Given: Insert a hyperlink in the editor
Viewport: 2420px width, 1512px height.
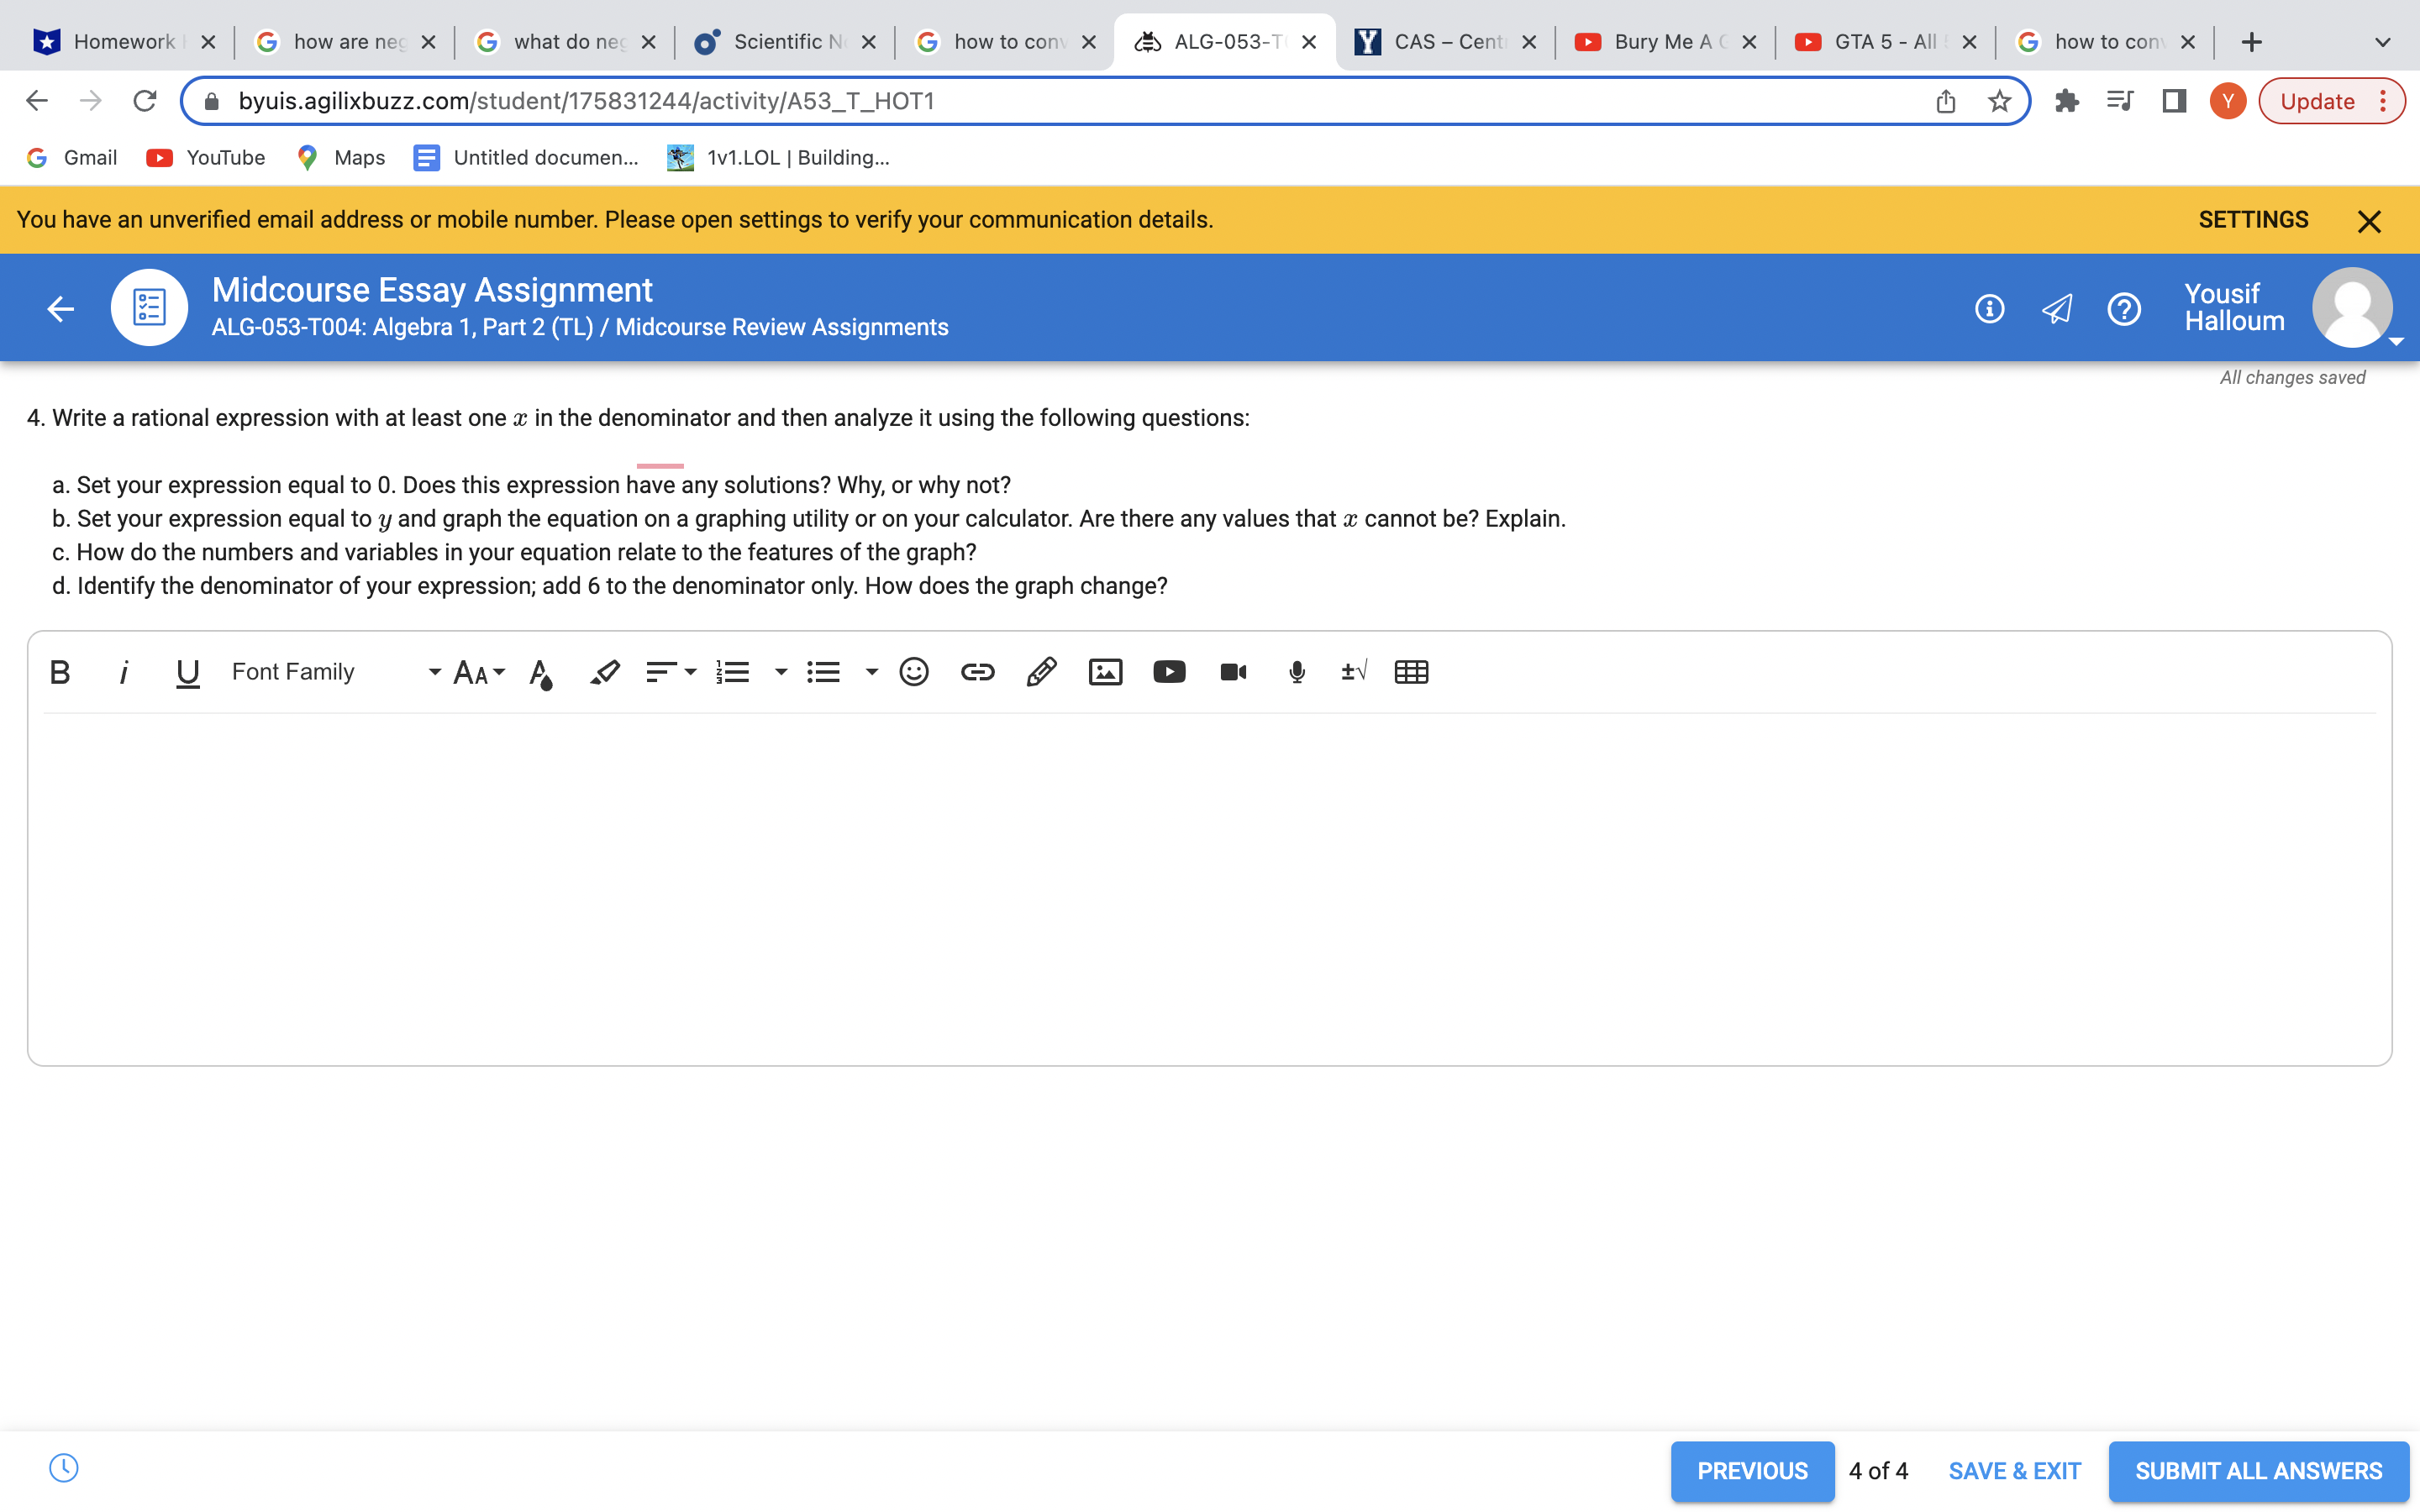Looking at the screenshot, I should pos(977,671).
